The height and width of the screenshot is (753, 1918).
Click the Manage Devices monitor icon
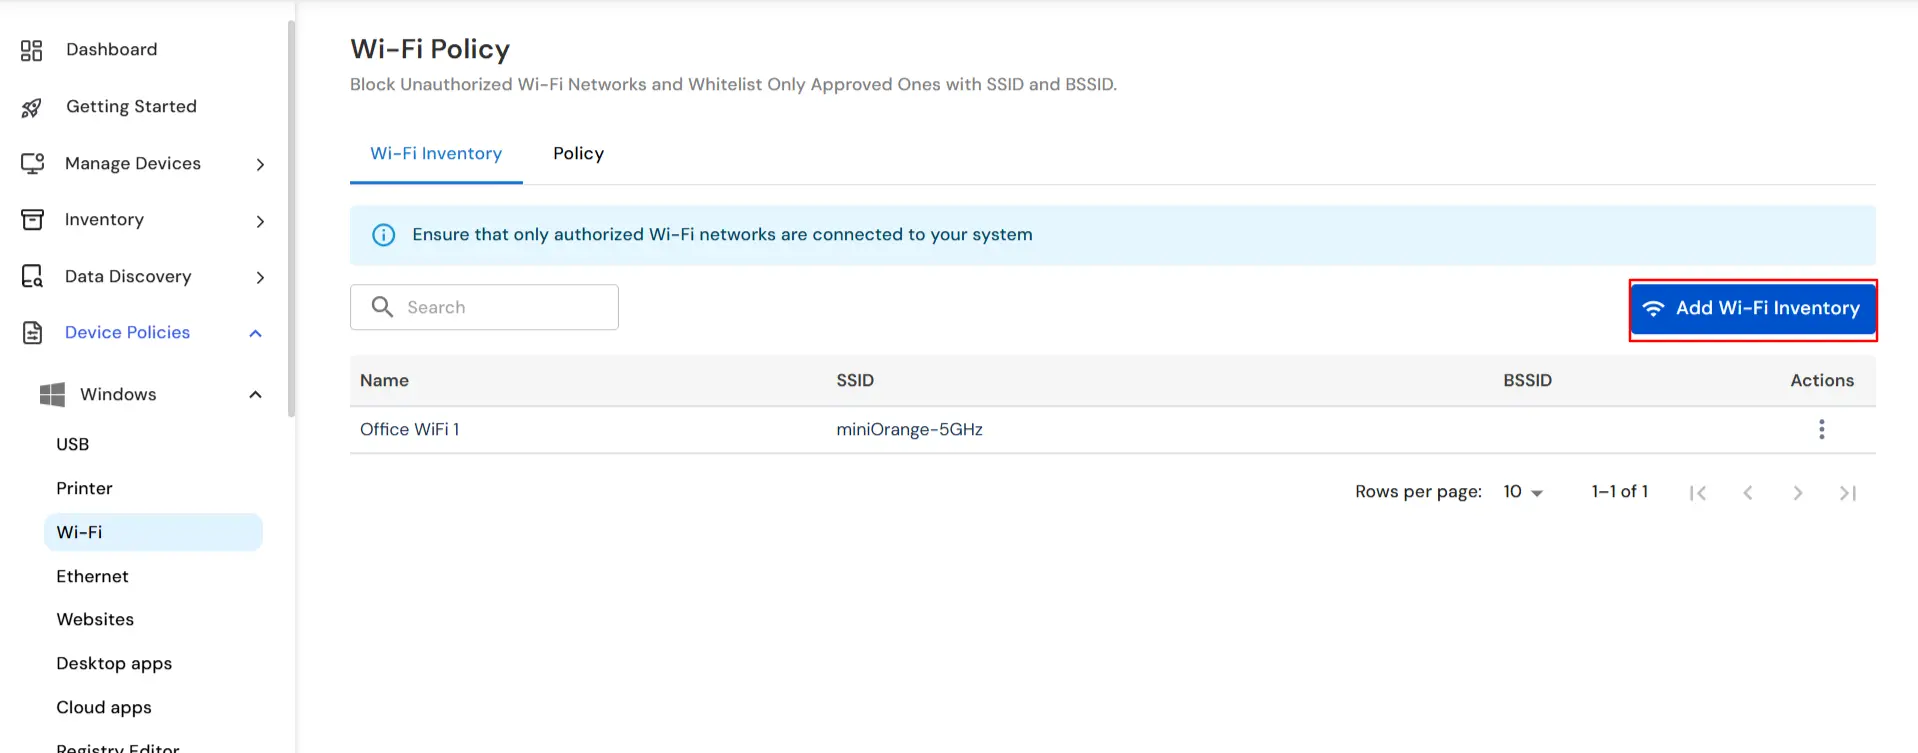pyautogui.click(x=32, y=163)
